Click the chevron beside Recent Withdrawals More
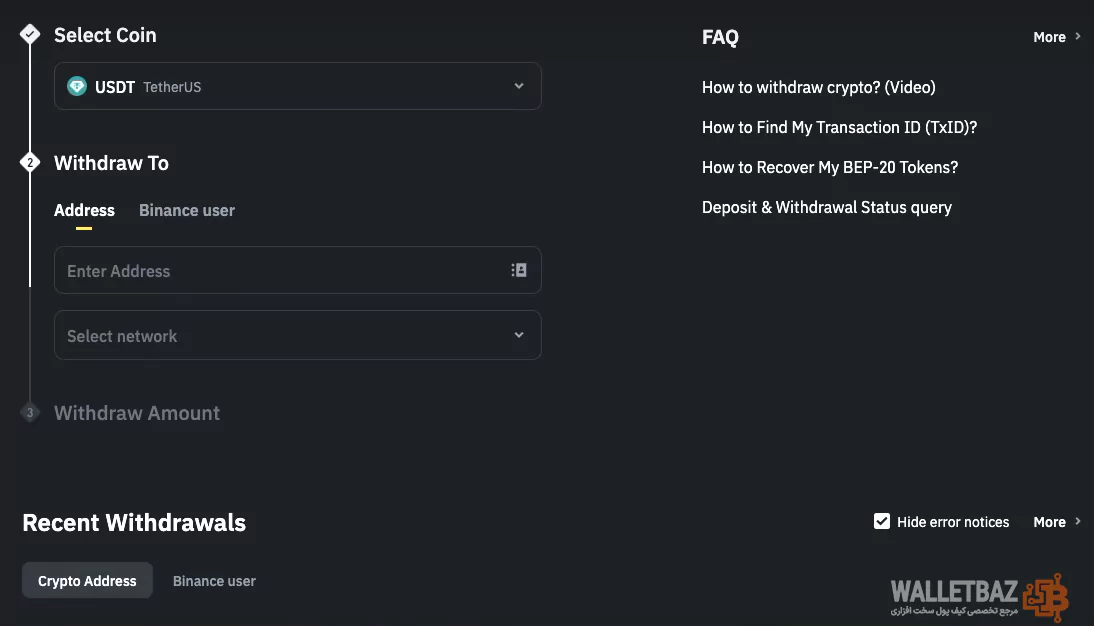 pos(1077,522)
